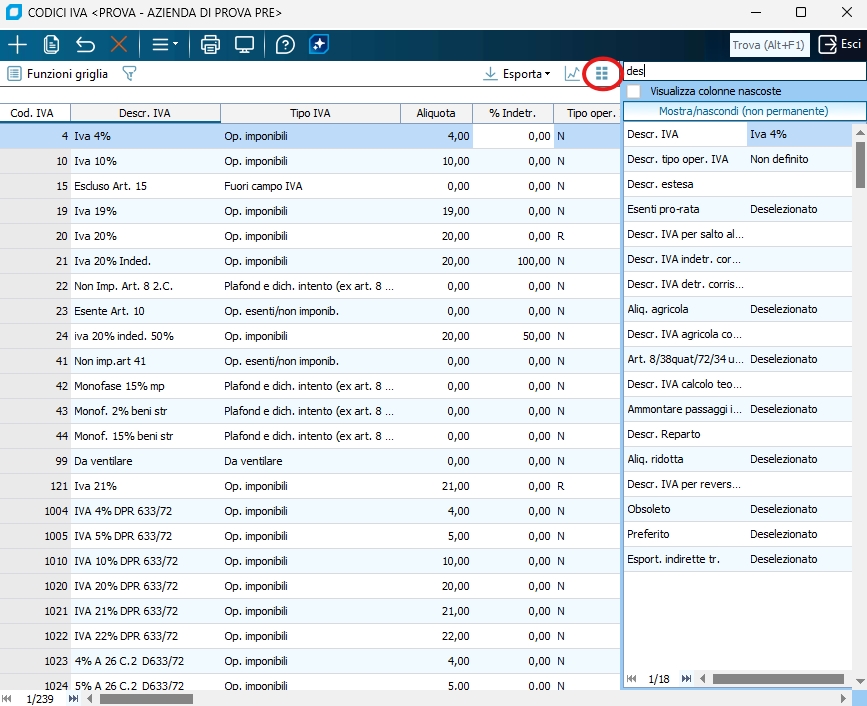This screenshot has width=867, height=706.
Task: Click the Esci button
Action: tap(840, 45)
